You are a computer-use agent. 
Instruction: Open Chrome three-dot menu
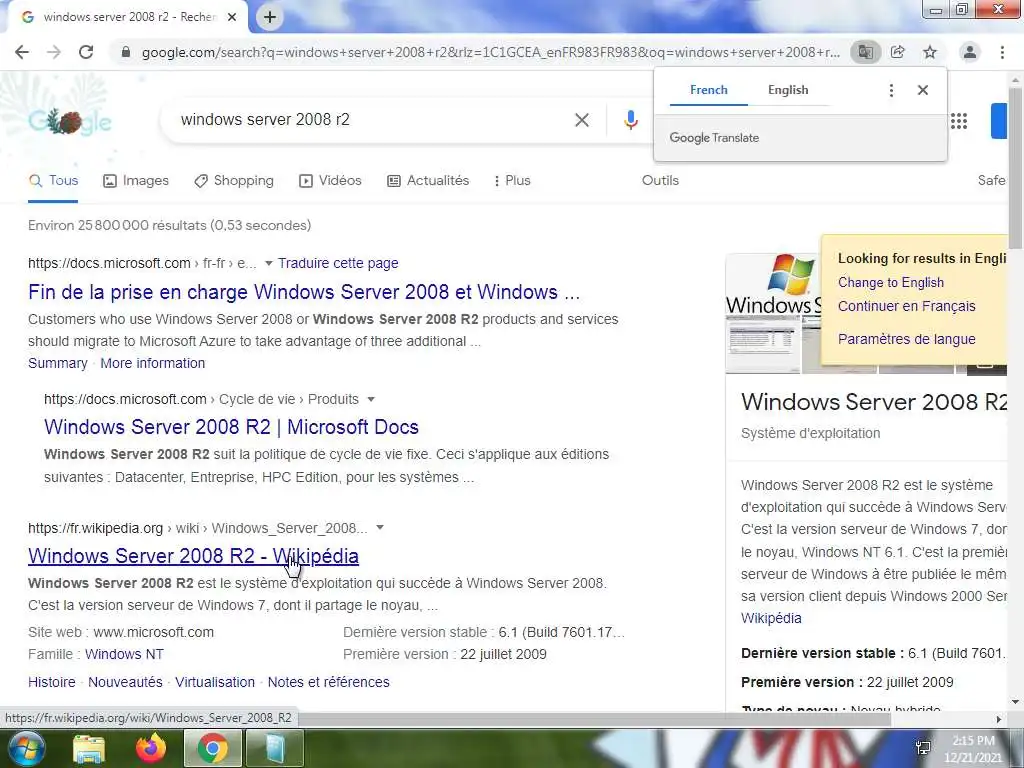tap(1002, 52)
